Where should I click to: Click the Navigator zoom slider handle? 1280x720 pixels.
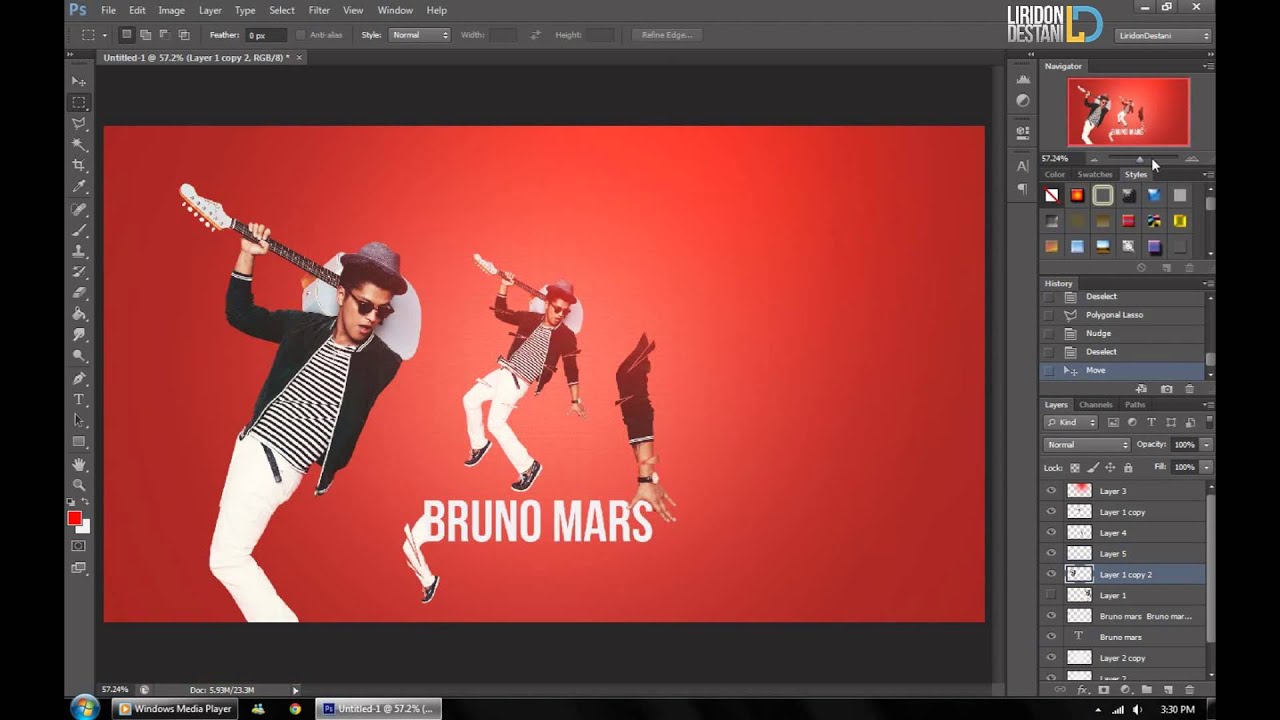pos(1140,159)
